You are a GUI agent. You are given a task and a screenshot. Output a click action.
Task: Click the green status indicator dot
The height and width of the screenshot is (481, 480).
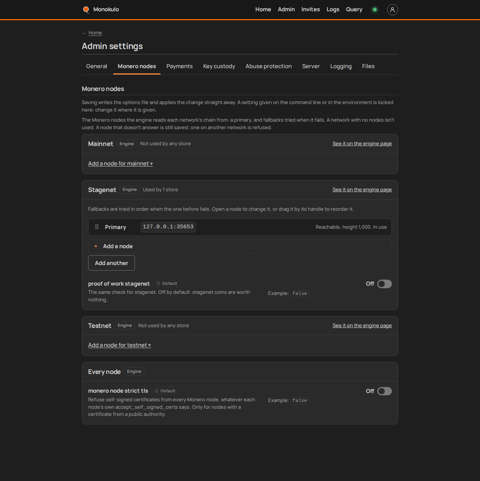point(375,10)
